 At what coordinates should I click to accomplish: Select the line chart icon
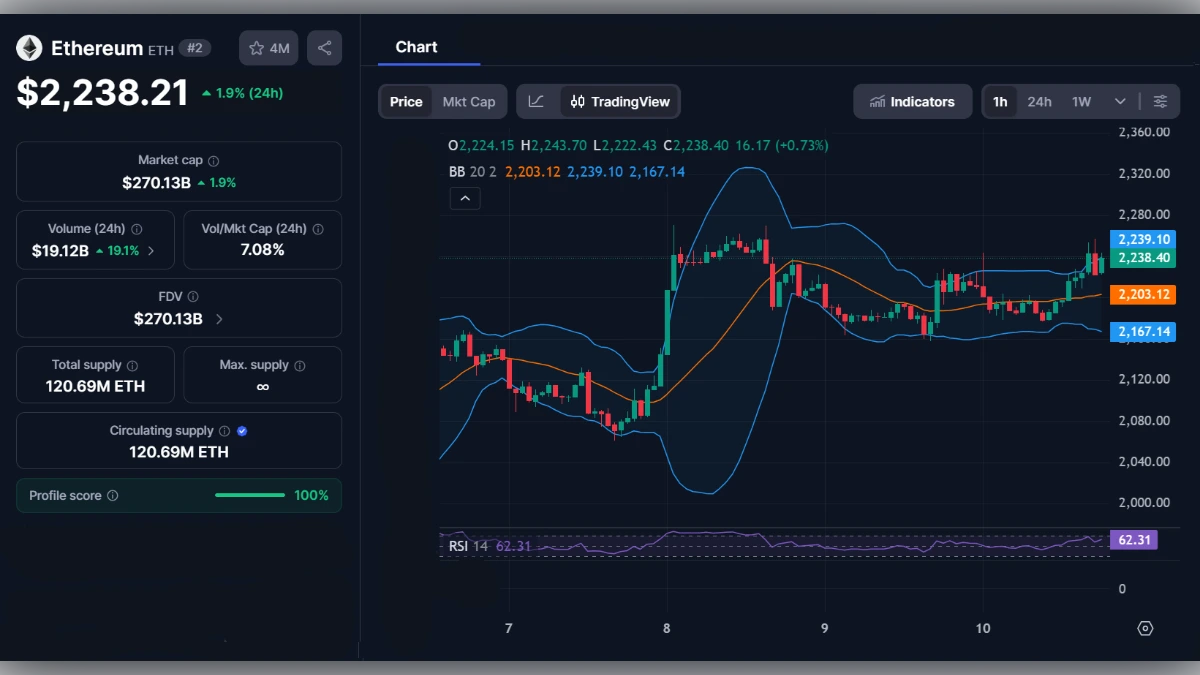537,101
